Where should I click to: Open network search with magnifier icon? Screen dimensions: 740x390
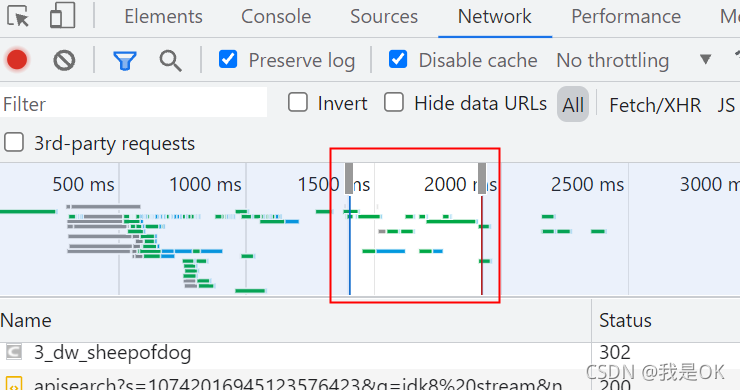pos(170,61)
